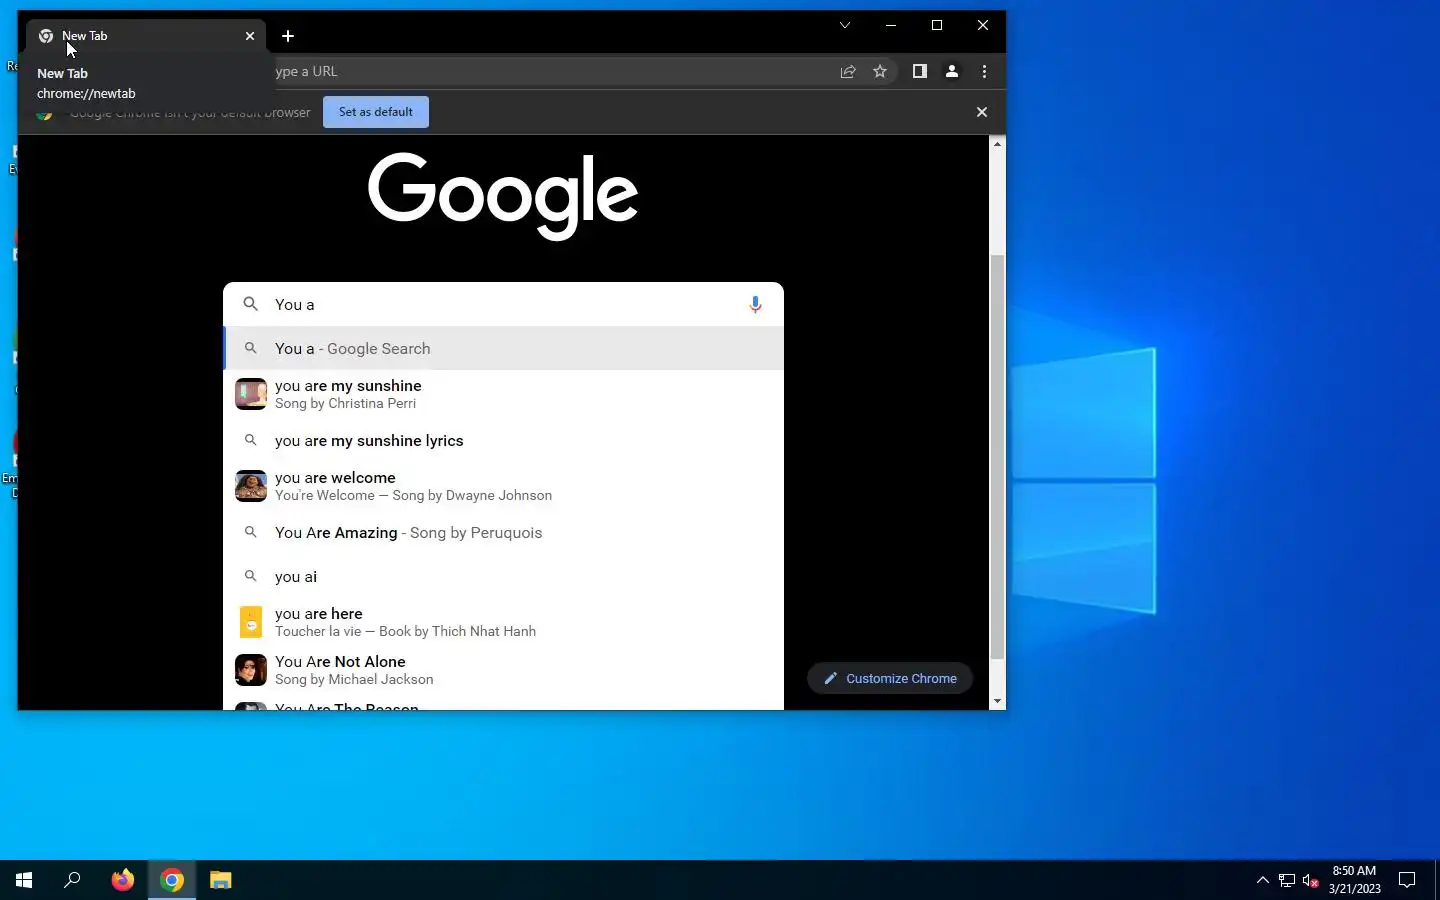Viewport: 1440px width, 900px height.
Task: Show hidden system tray icons
Action: coord(1263,880)
